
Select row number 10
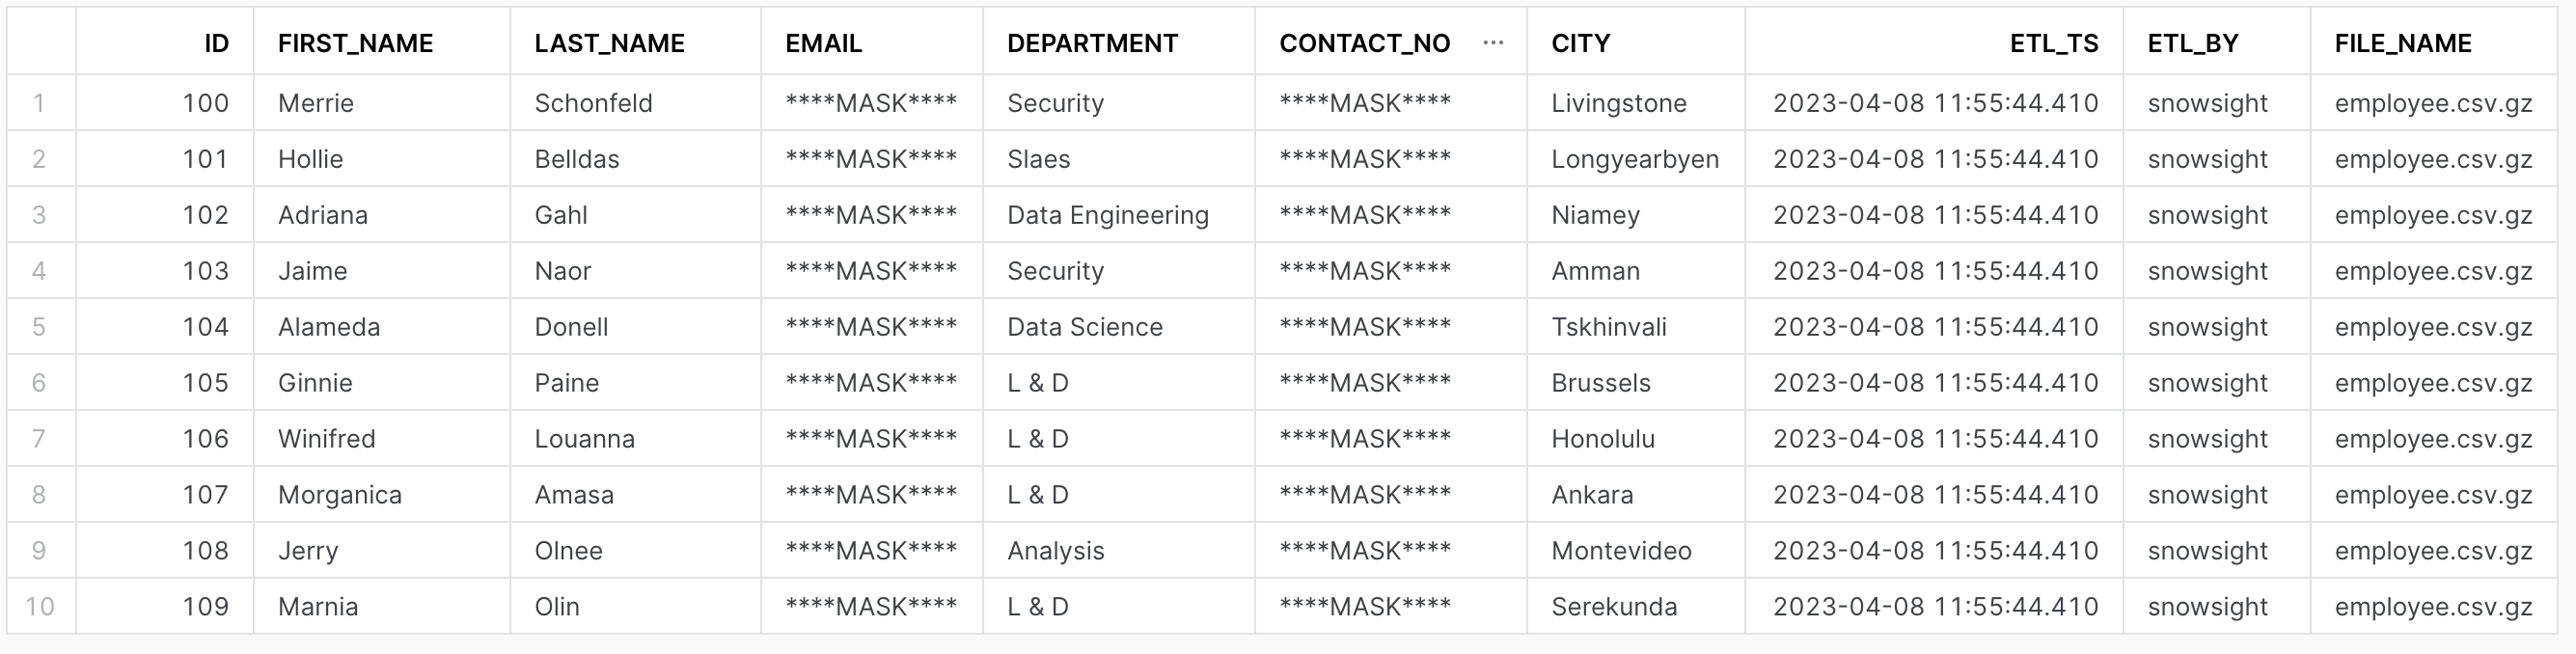[x=38, y=606]
